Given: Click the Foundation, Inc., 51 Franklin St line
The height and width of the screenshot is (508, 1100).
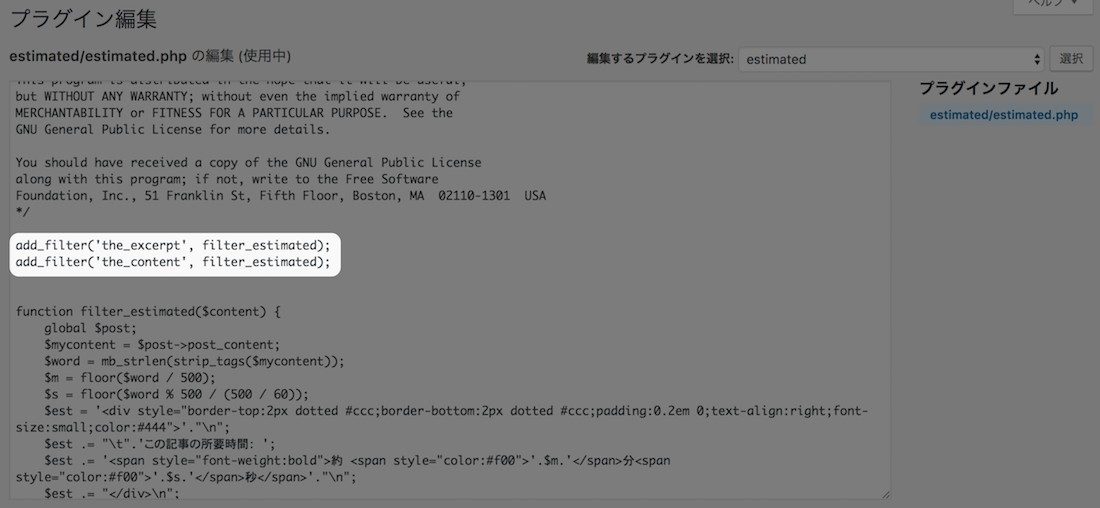Looking at the screenshot, I should click(x=281, y=196).
